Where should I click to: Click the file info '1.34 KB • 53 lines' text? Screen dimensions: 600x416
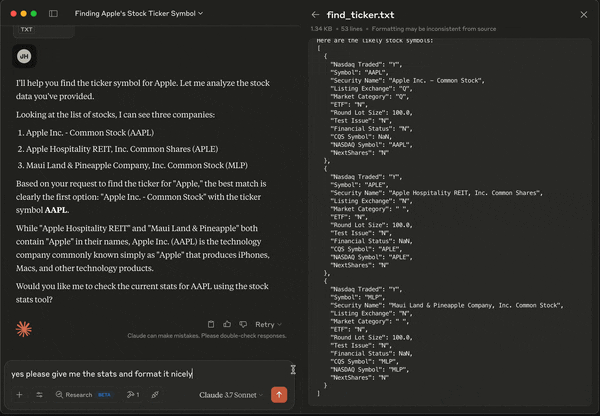[336, 29]
